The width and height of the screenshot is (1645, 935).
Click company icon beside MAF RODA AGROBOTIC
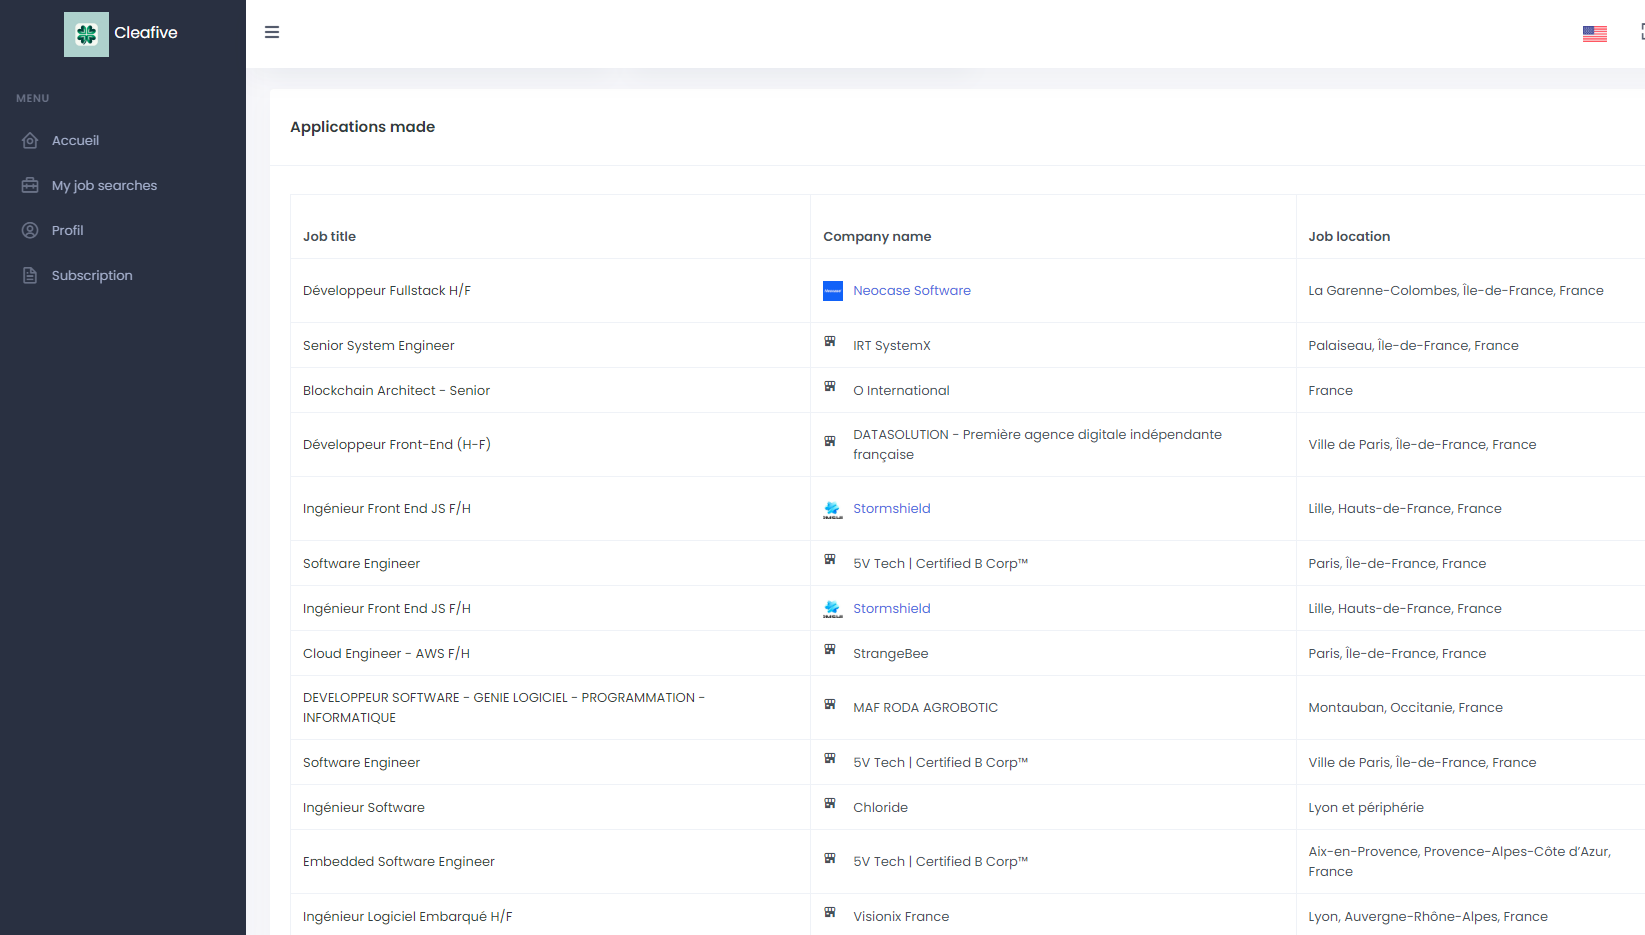830,704
